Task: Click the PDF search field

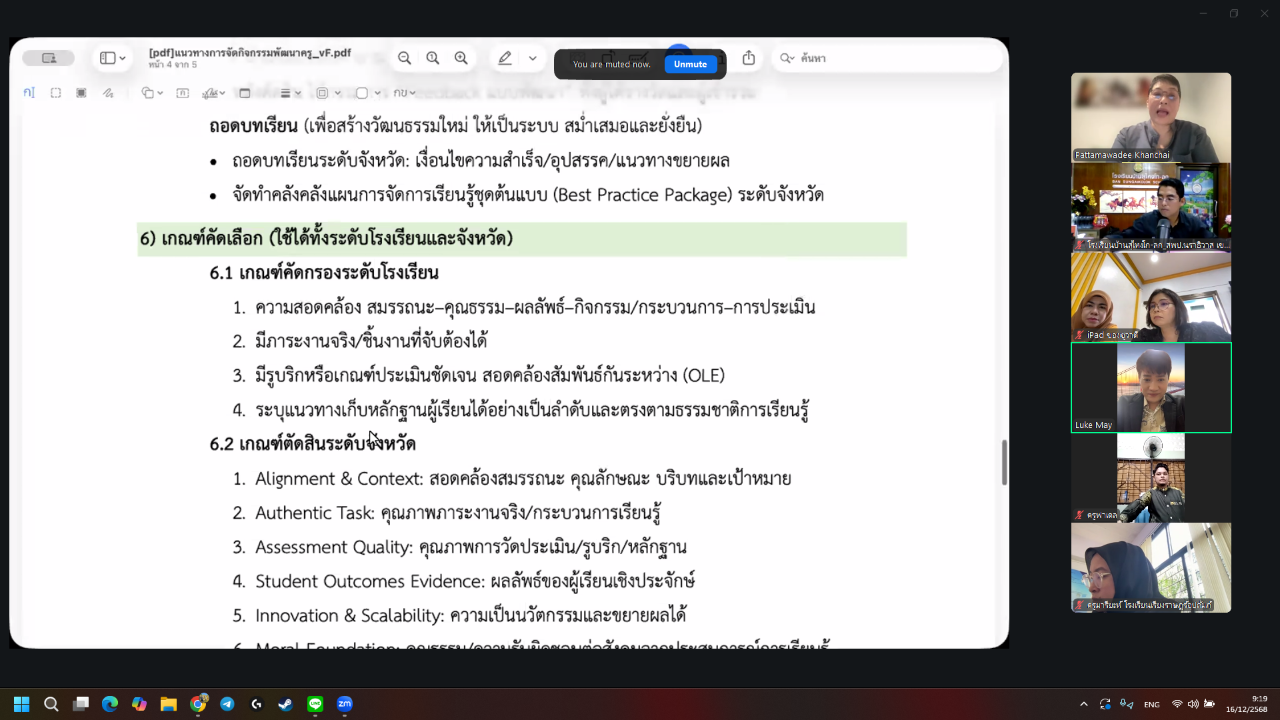Action: 890,59
